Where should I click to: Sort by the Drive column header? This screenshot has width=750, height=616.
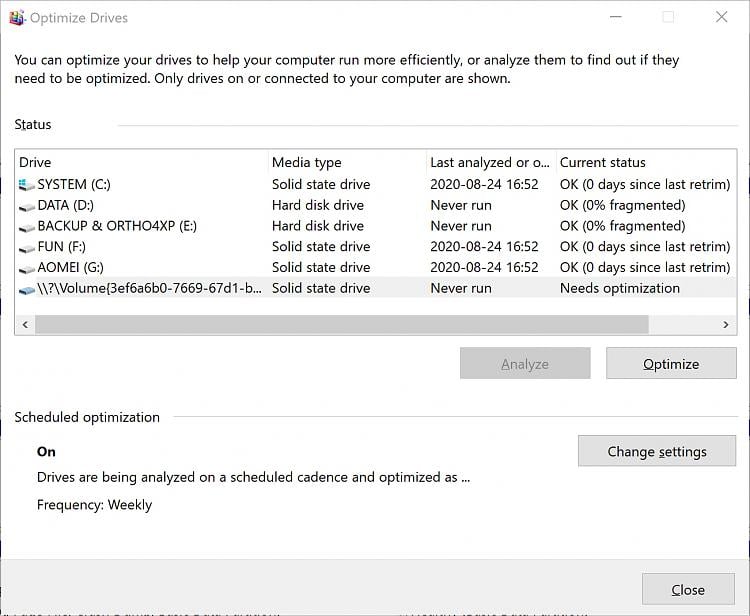[142, 162]
